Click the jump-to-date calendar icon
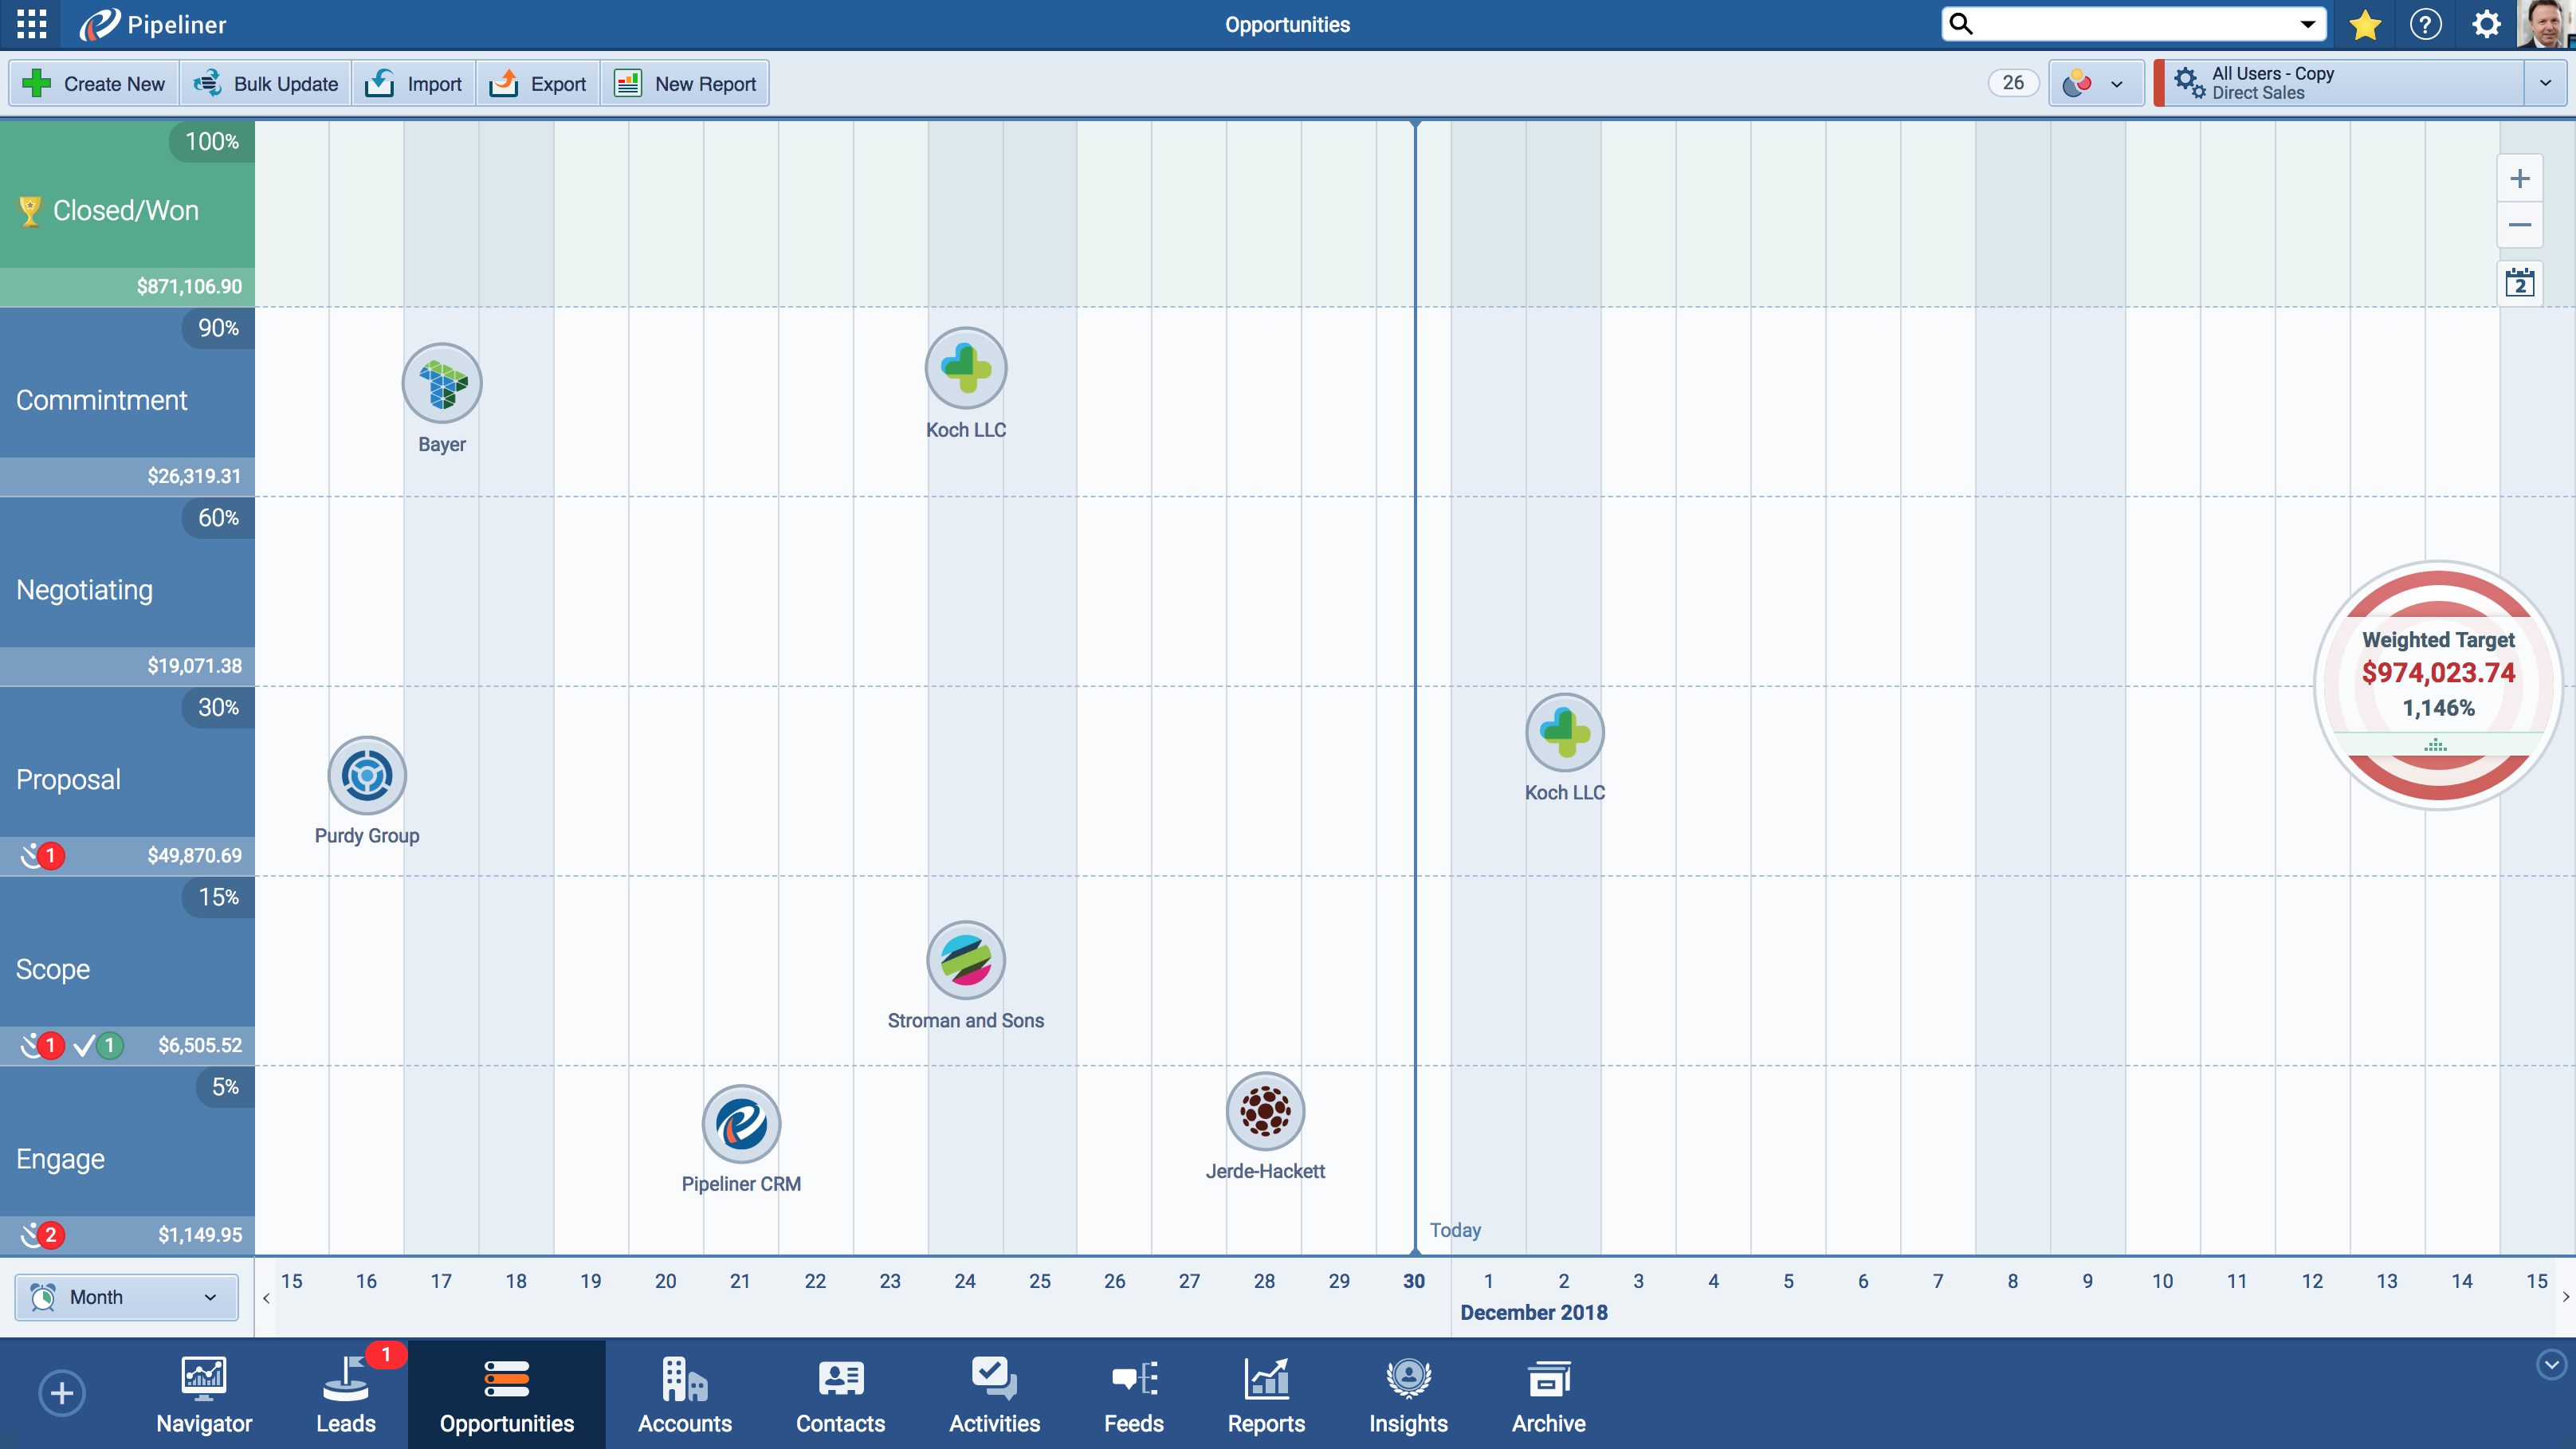This screenshot has height=1449, width=2576. [x=2520, y=284]
